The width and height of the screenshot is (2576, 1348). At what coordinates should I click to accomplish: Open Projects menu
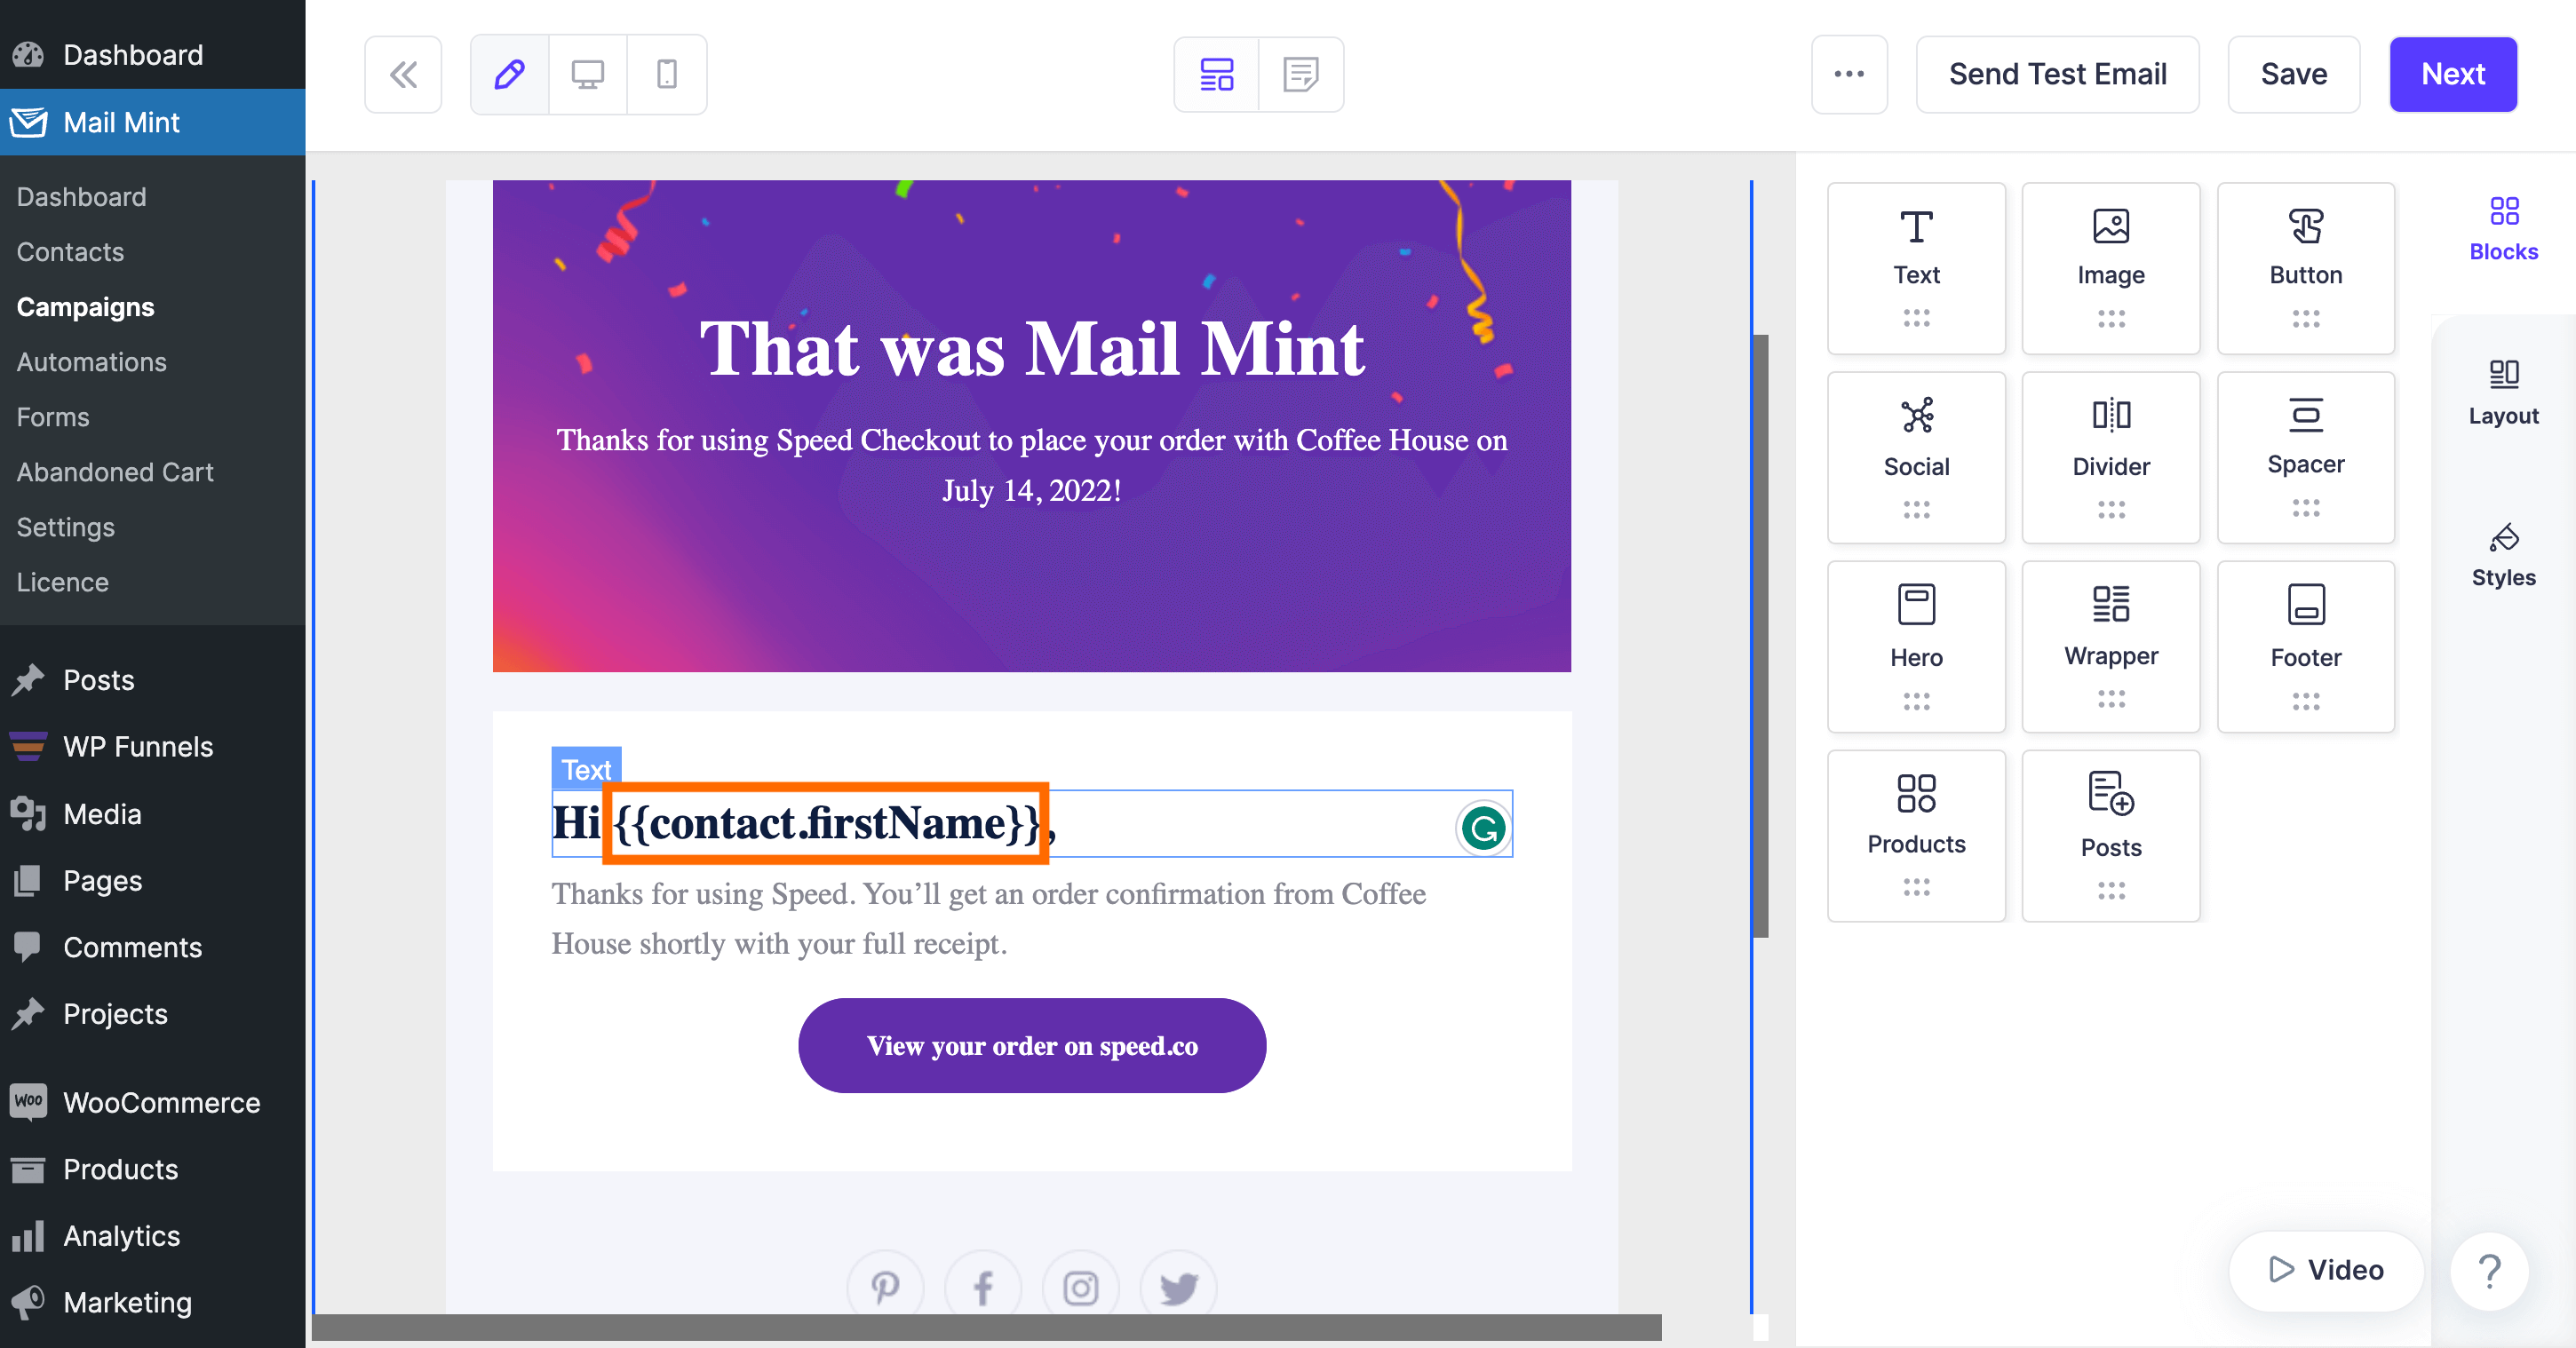coord(152,1013)
